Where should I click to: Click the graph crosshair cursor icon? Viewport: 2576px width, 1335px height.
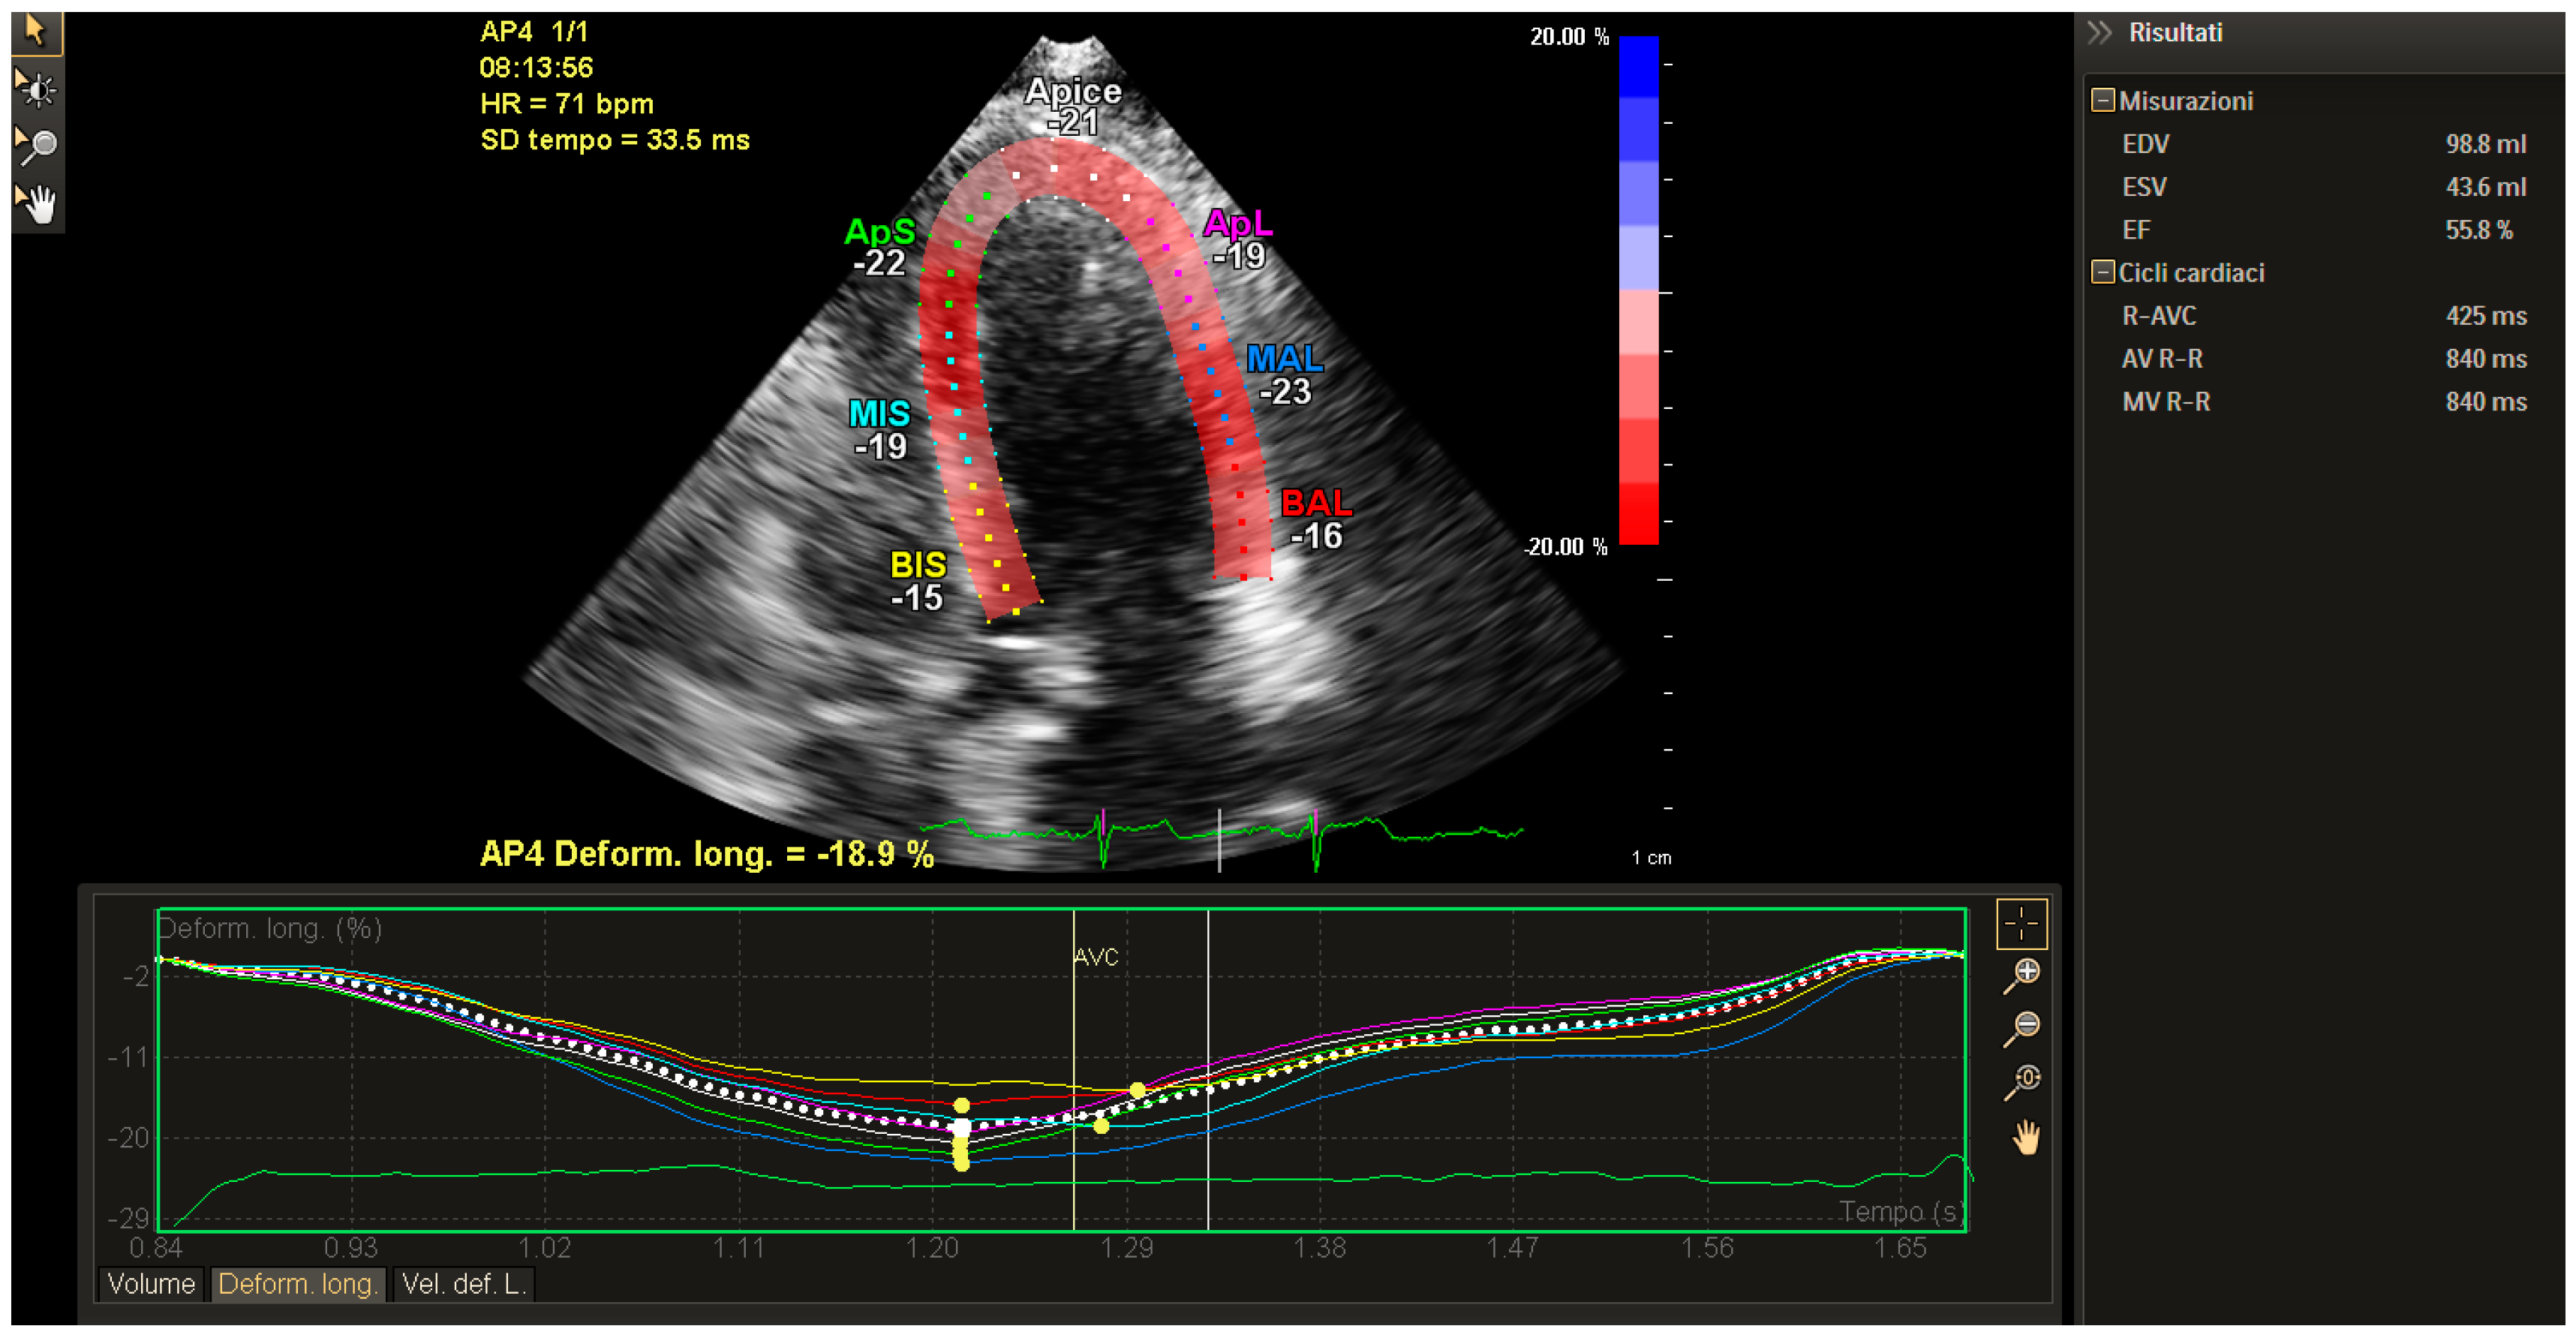click(x=2021, y=923)
